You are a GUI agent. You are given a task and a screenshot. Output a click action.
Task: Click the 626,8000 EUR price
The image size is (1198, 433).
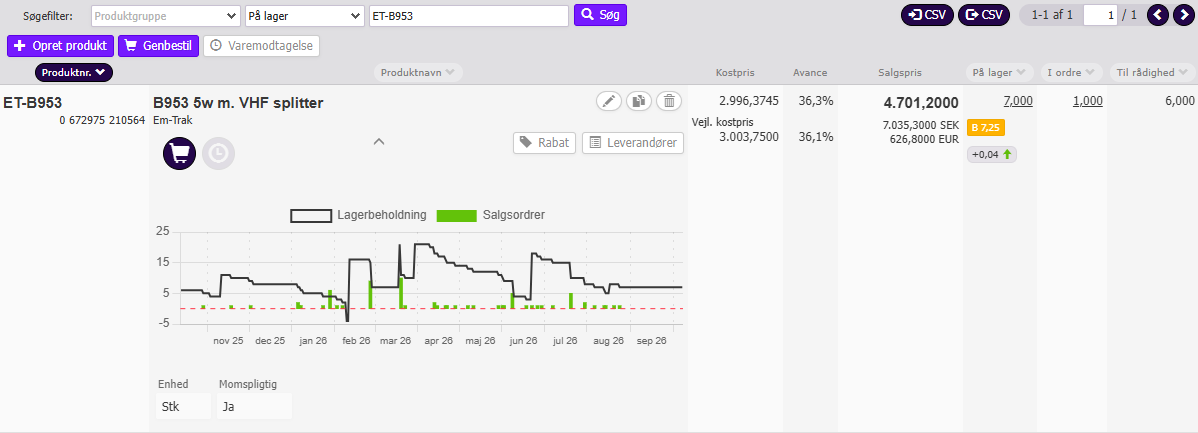point(924,140)
